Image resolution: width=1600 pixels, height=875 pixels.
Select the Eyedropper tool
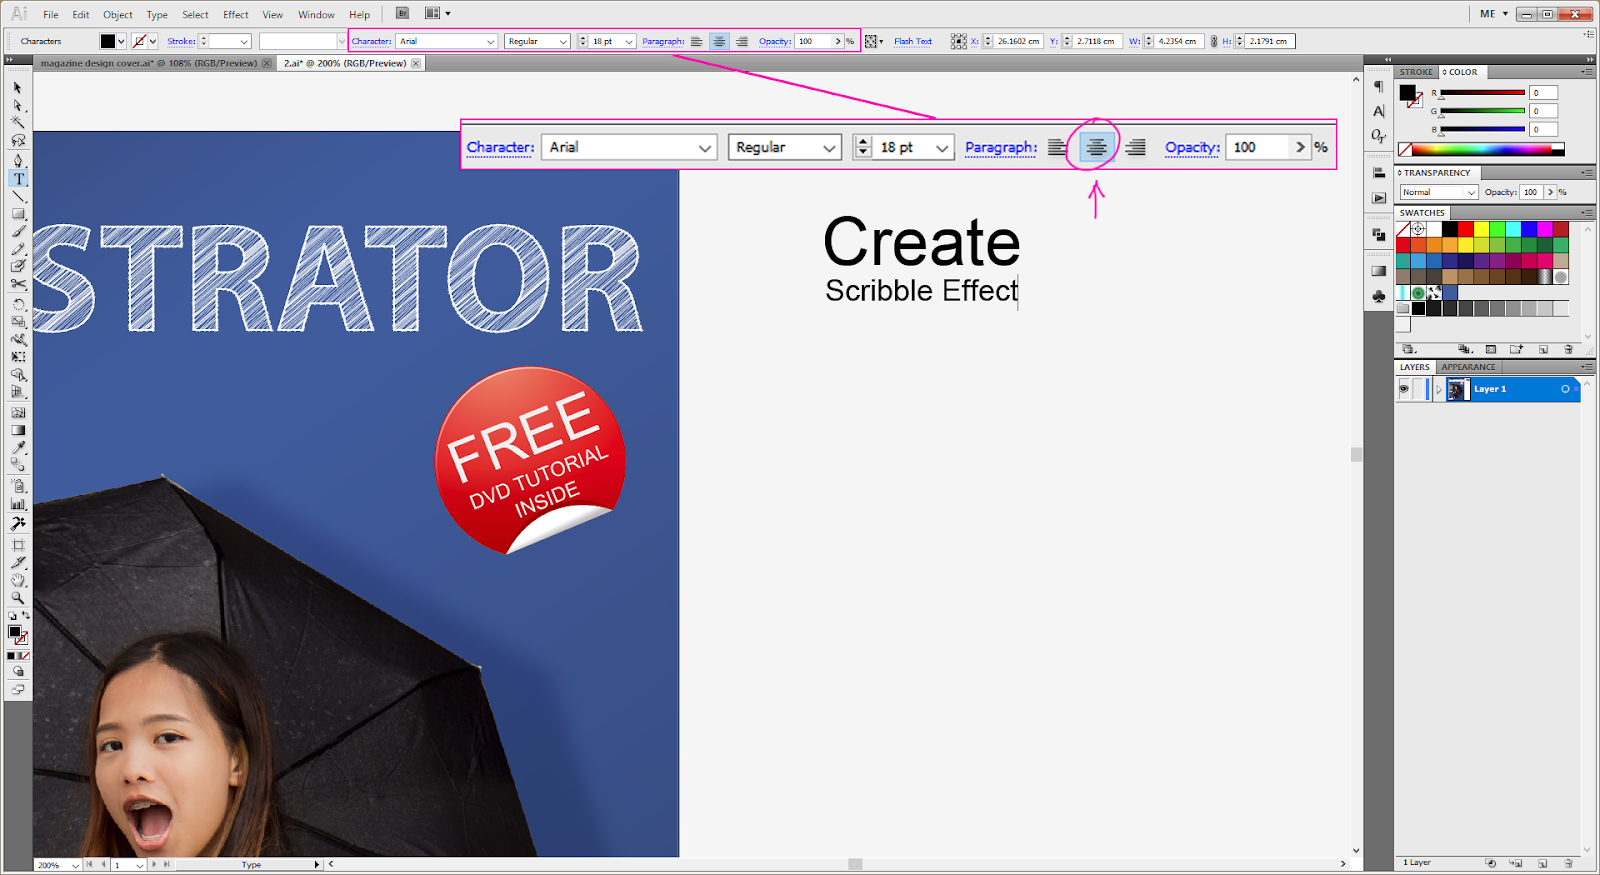pyautogui.click(x=18, y=448)
